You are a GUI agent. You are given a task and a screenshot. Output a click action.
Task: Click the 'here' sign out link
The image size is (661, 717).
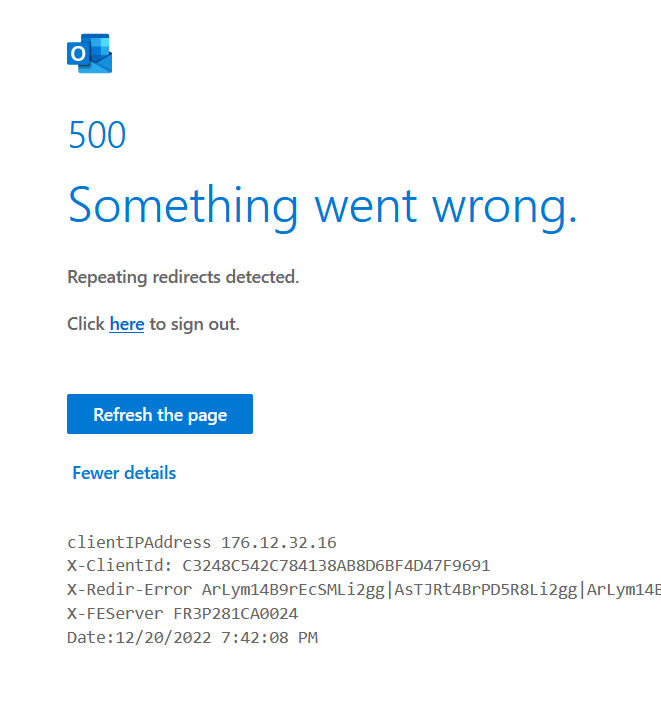[127, 324]
